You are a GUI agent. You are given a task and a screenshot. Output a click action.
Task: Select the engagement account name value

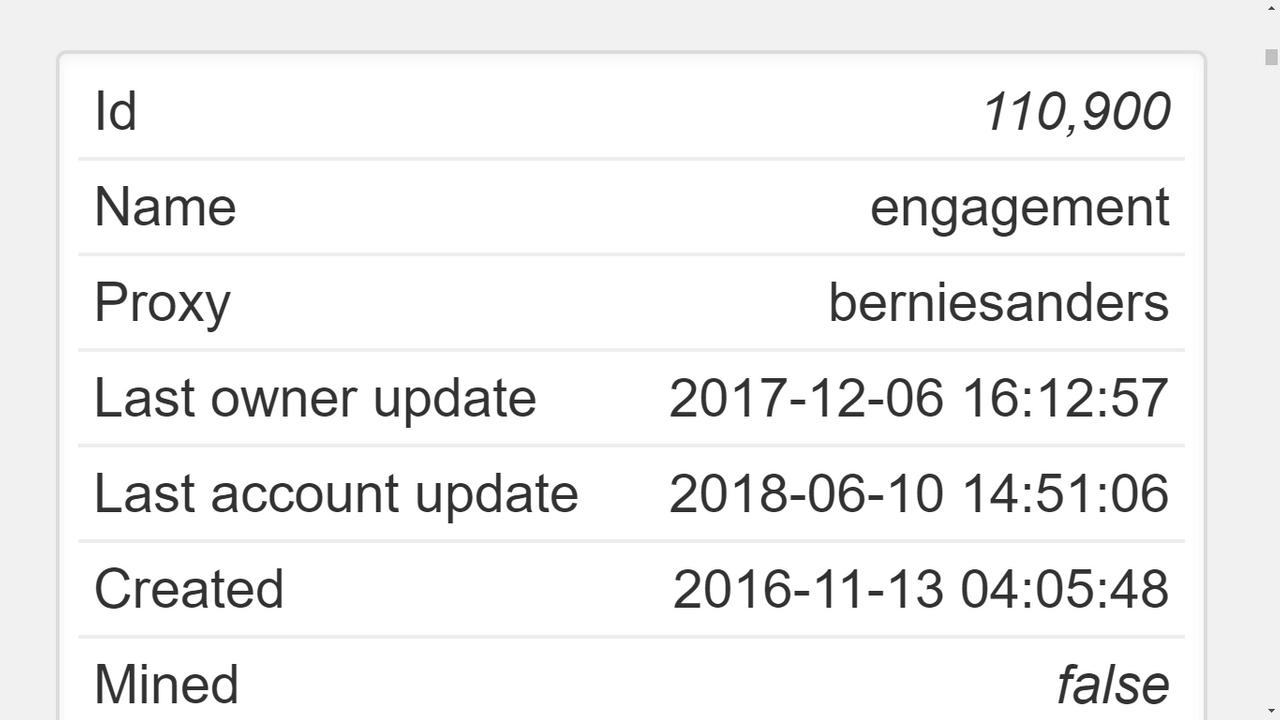pyautogui.click(x=1019, y=209)
